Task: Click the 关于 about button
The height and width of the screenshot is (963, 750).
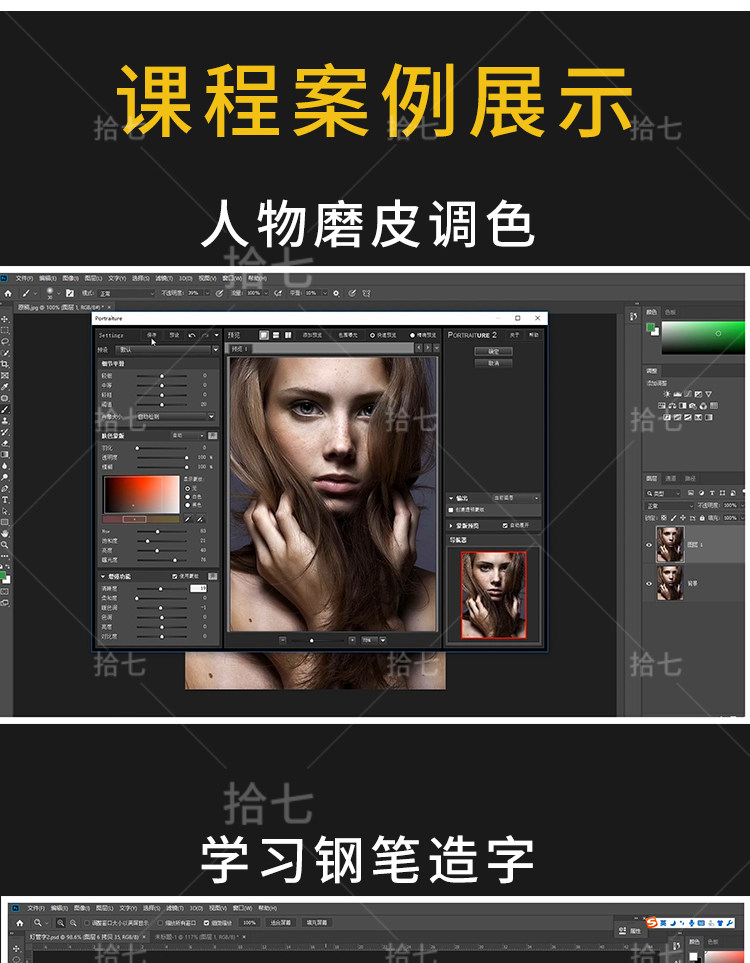Action: tap(515, 335)
